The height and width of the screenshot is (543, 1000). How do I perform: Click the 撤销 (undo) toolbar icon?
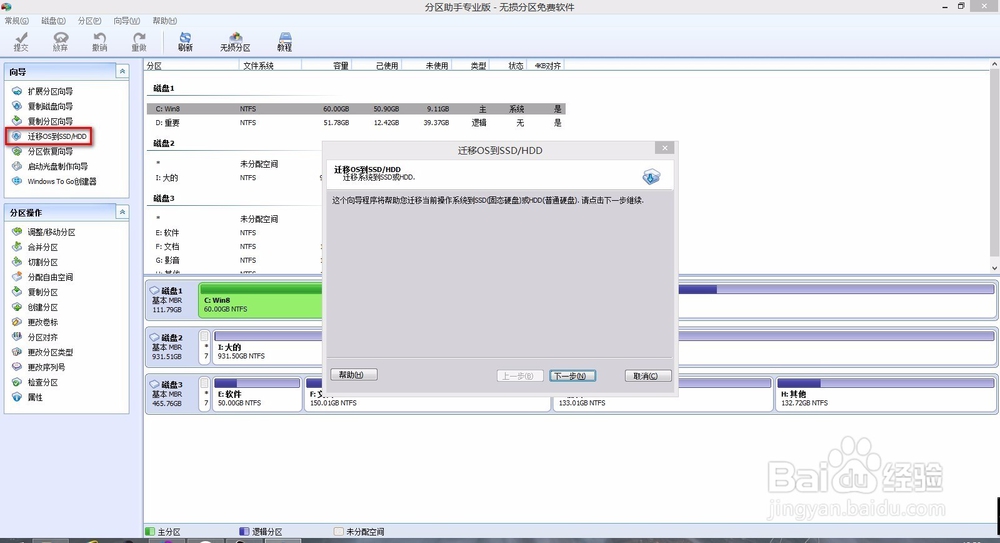[x=99, y=42]
